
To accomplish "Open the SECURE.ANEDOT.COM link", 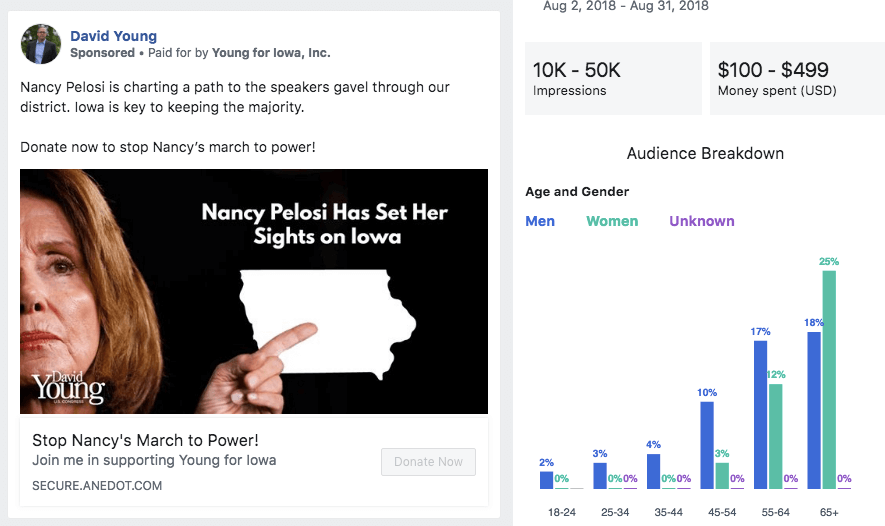I will pyautogui.click(x=97, y=486).
